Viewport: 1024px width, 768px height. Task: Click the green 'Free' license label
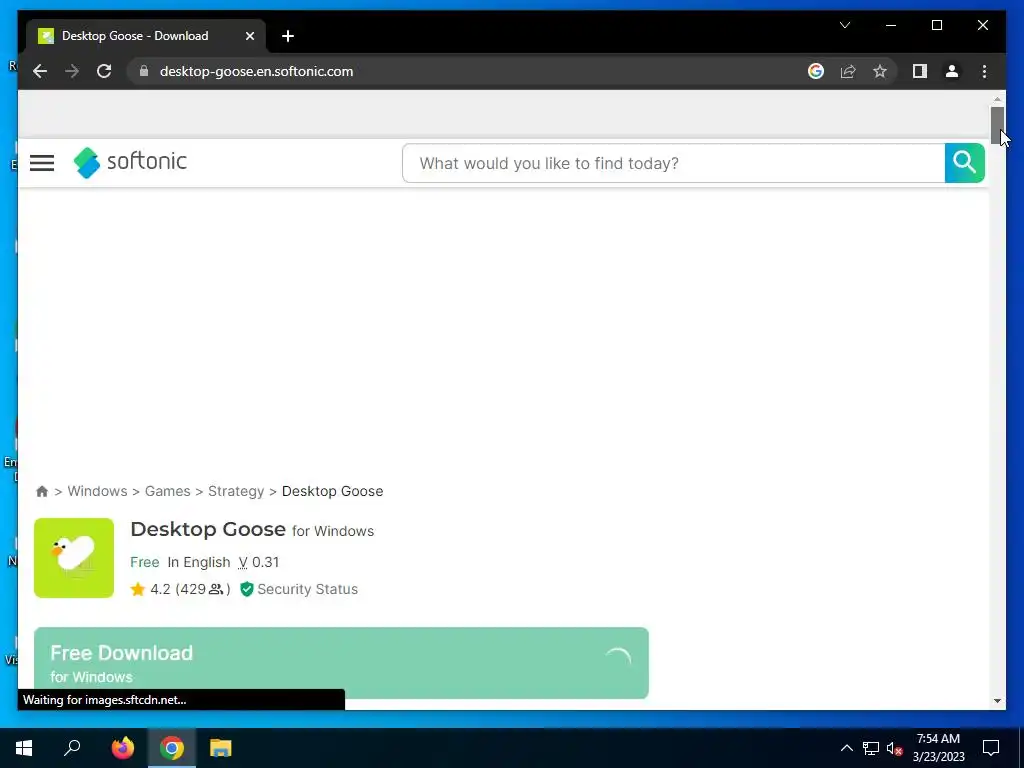[x=144, y=562]
